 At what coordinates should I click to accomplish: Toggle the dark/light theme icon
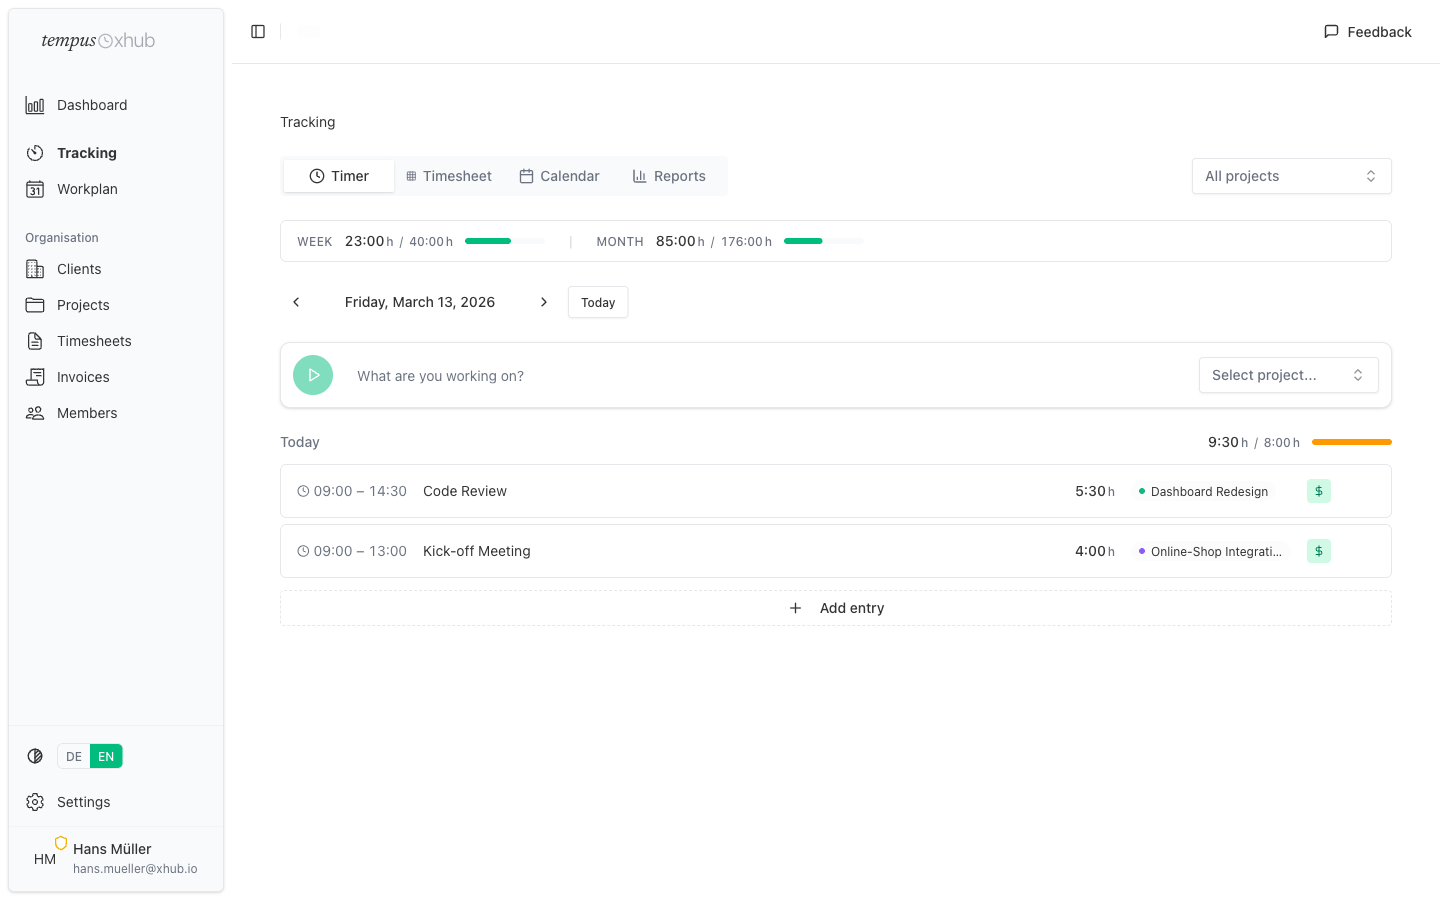coord(35,756)
